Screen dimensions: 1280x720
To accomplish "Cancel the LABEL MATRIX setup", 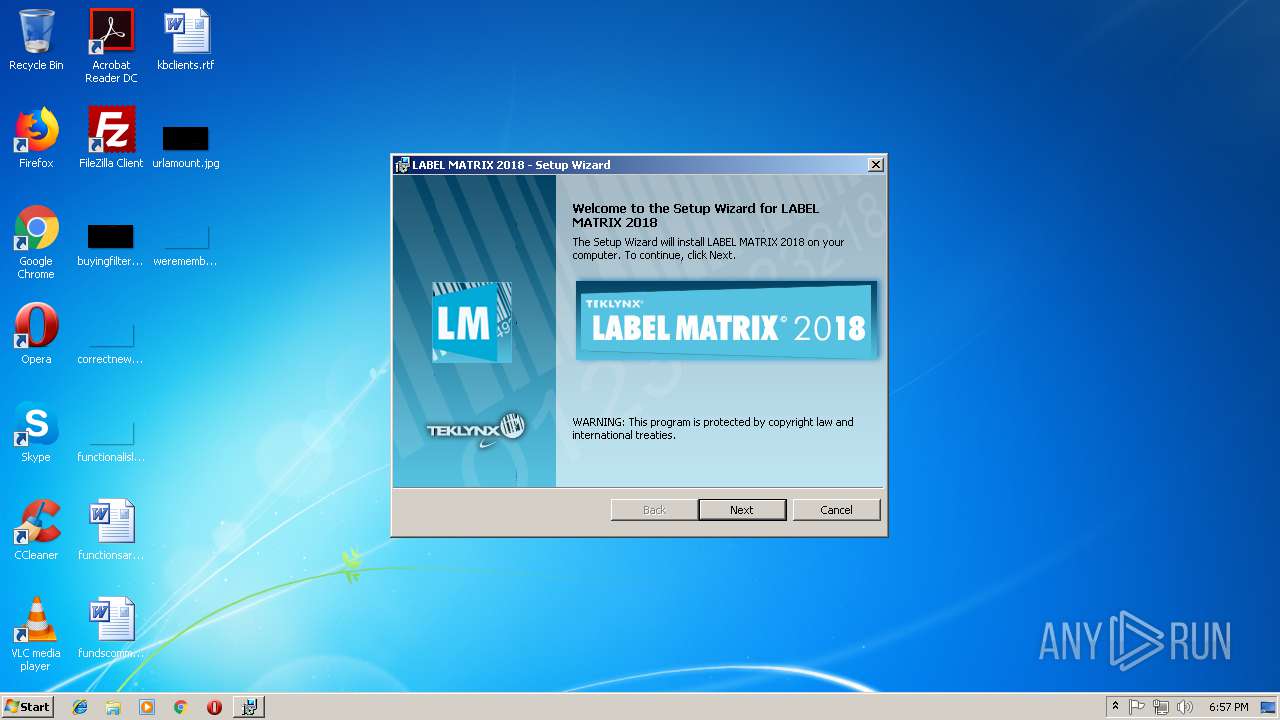I will click(836, 510).
